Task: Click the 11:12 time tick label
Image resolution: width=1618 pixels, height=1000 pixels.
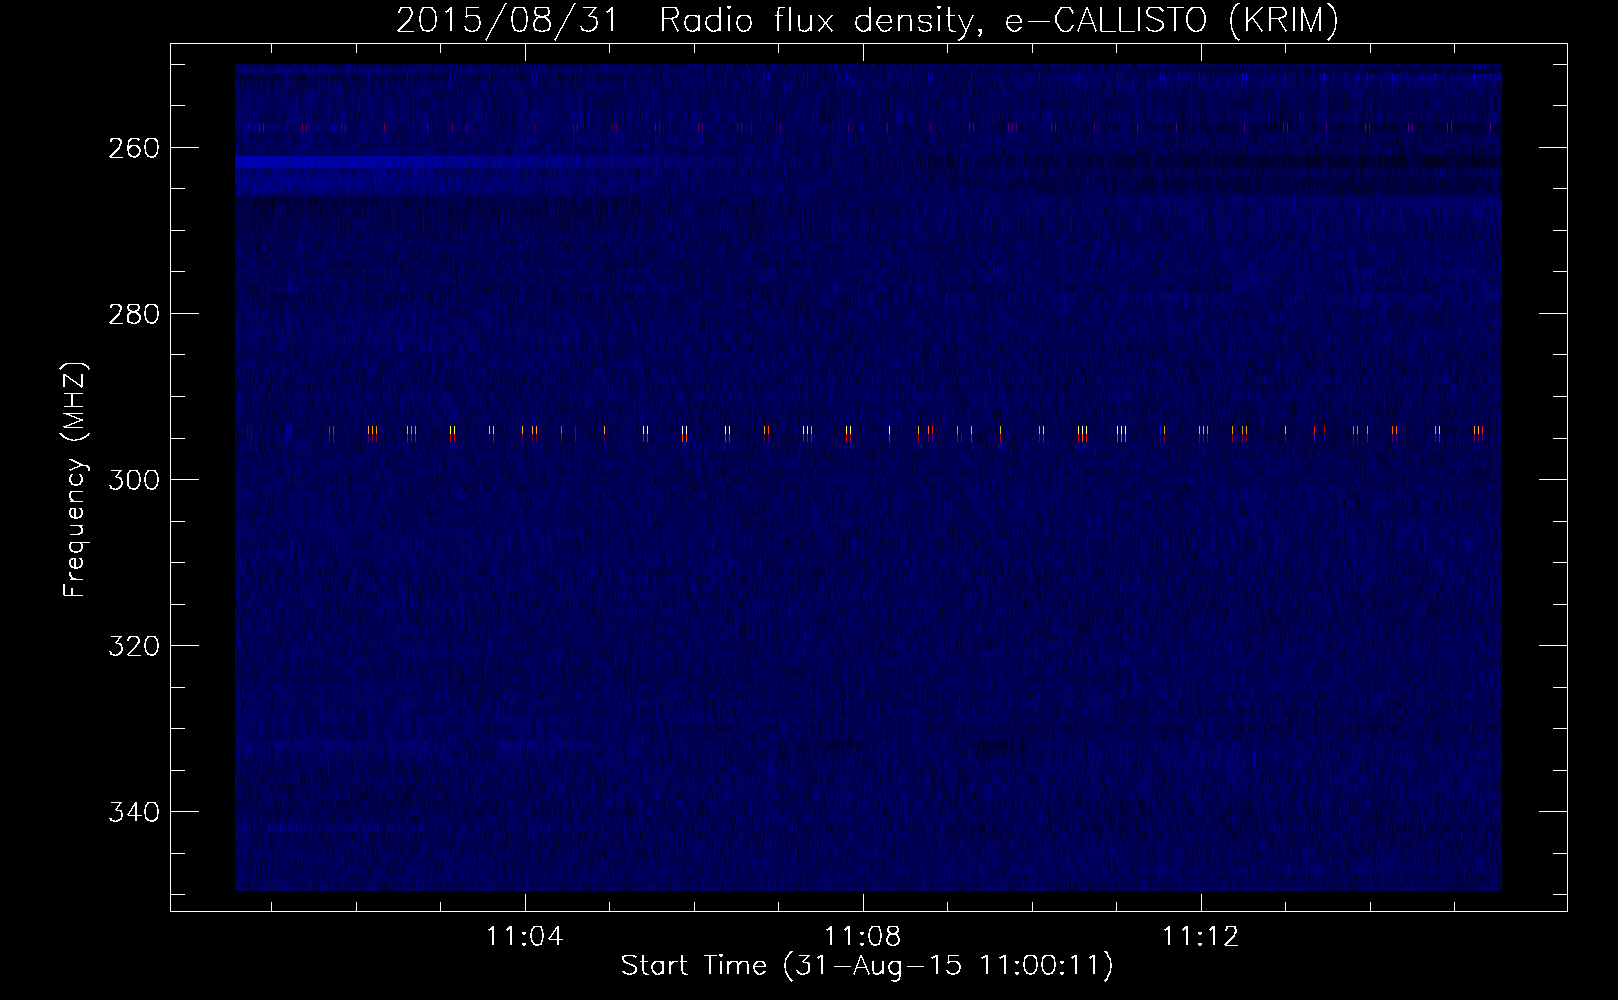Action: pos(1200,937)
